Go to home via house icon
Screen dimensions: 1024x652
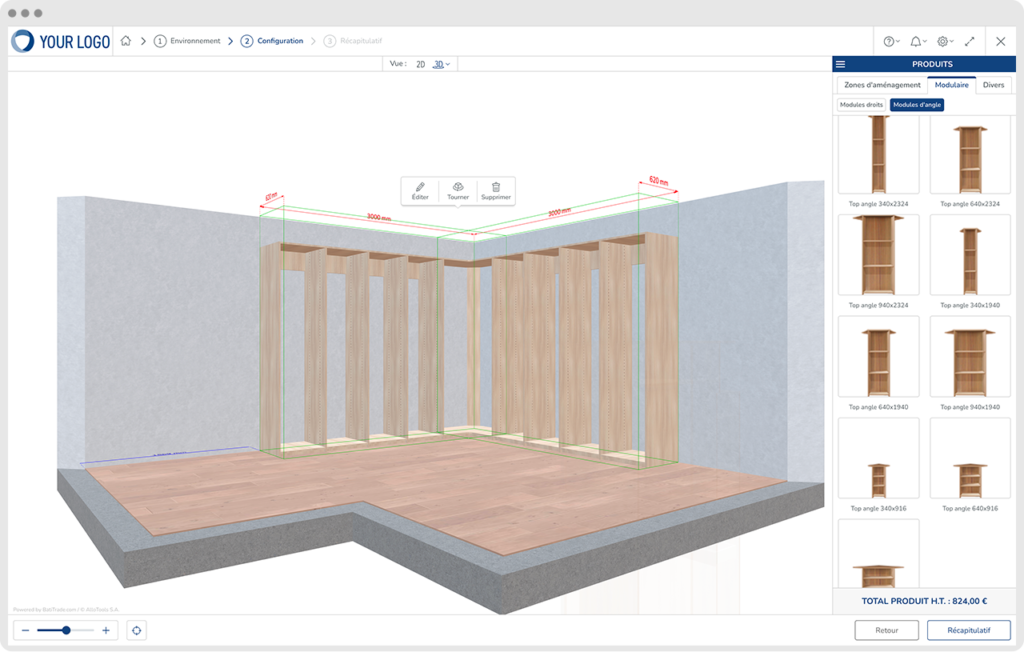pos(126,41)
